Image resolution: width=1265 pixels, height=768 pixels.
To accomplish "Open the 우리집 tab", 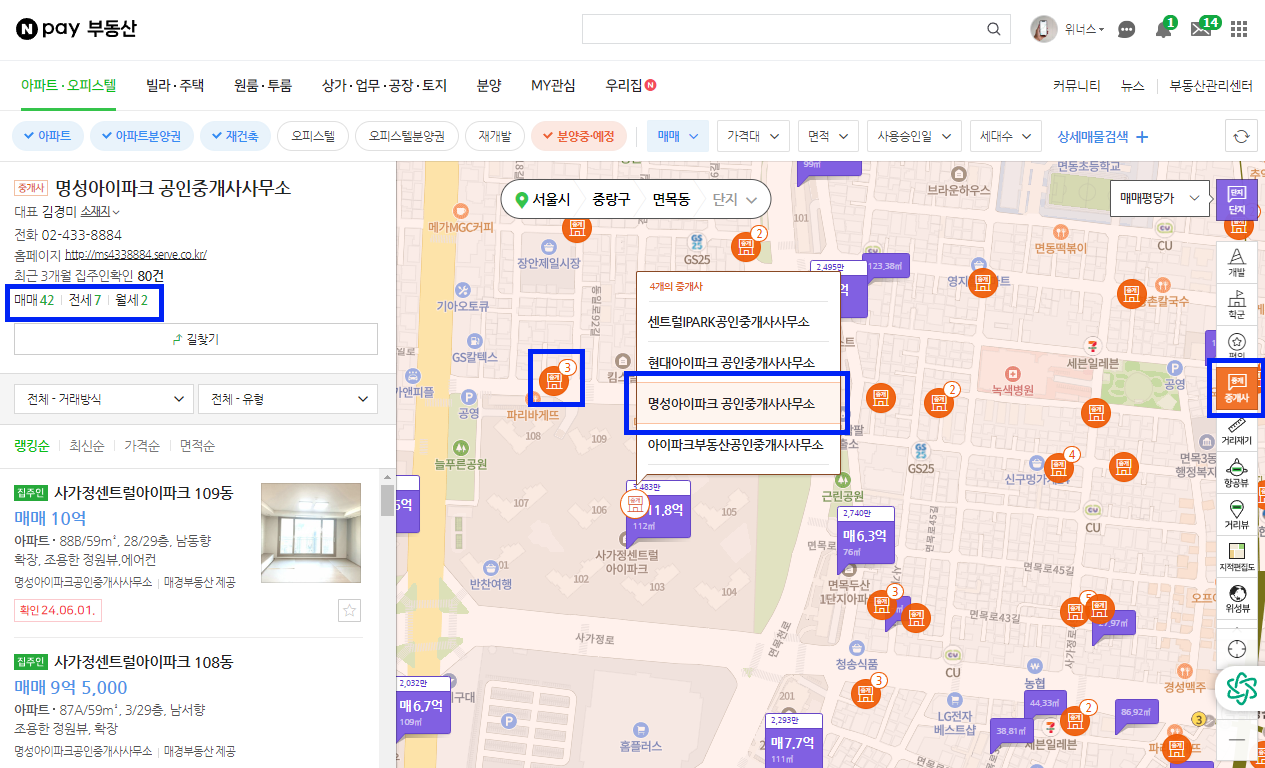I will tap(630, 86).
